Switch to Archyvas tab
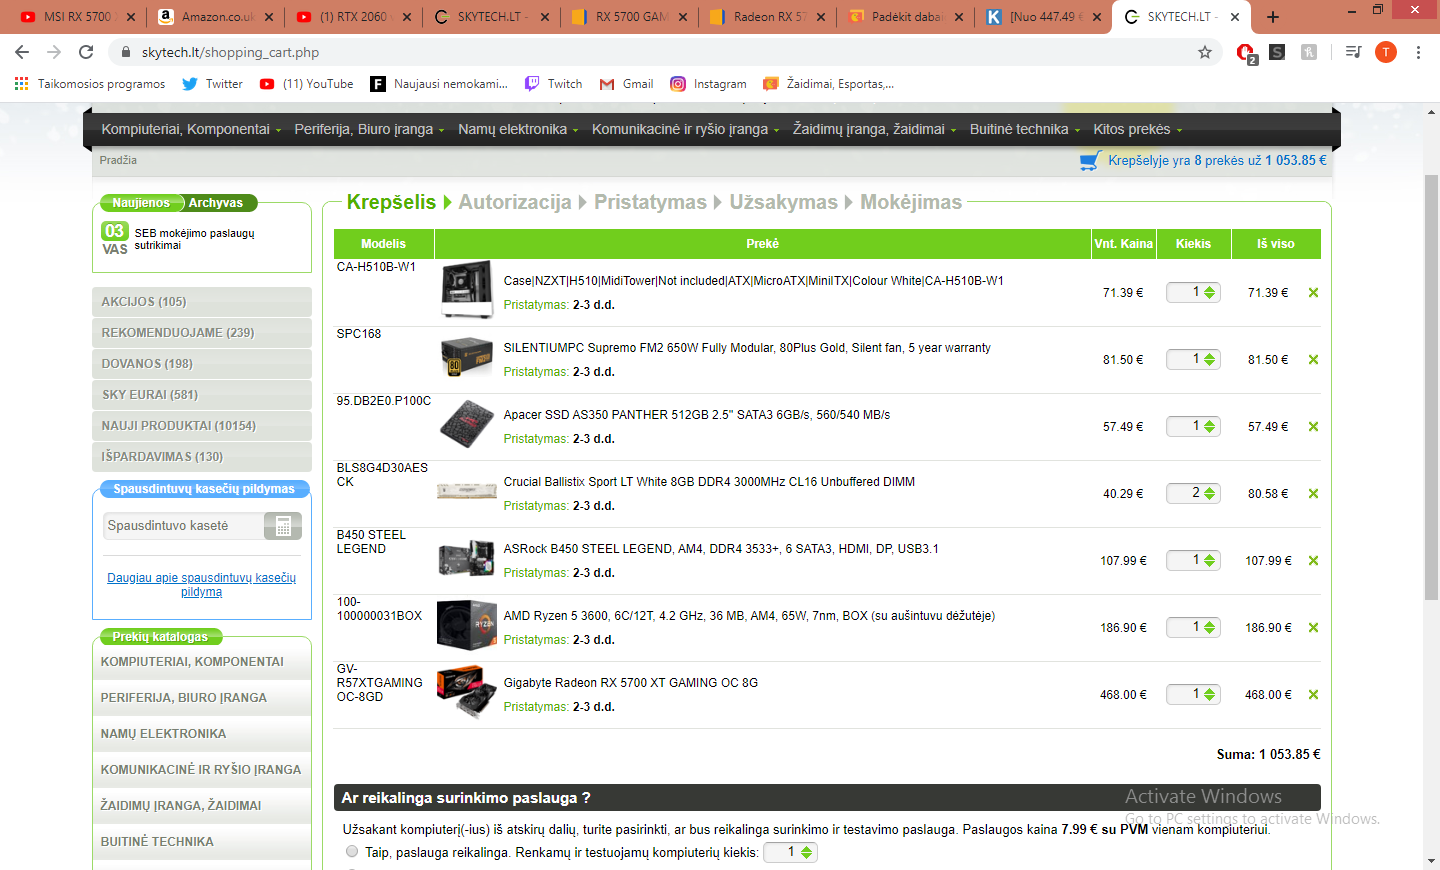This screenshot has width=1440, height=870. coord(216,203)
